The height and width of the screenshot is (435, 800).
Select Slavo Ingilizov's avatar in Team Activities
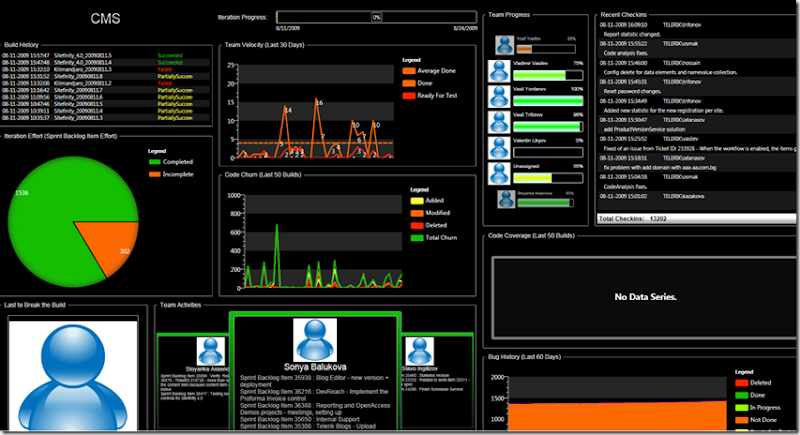(x=419, y=351)
